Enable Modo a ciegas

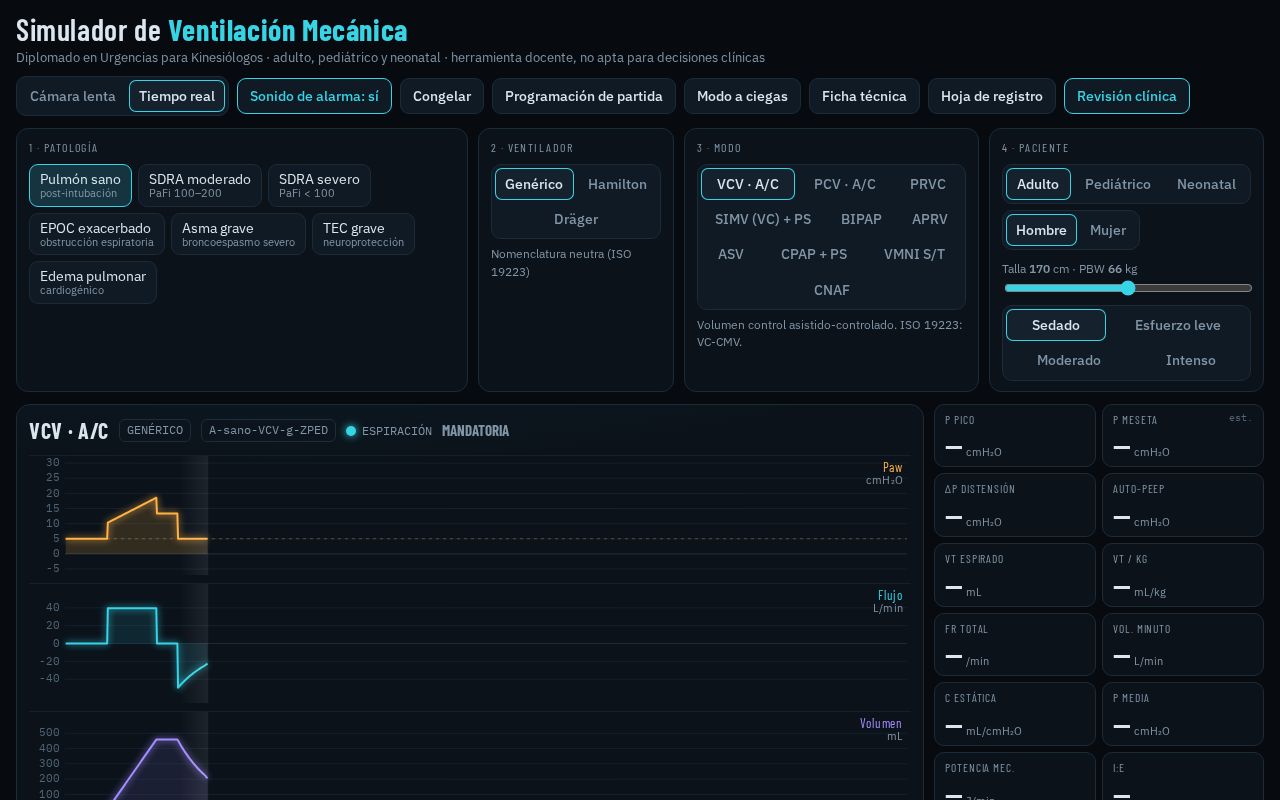click(742, 96)
